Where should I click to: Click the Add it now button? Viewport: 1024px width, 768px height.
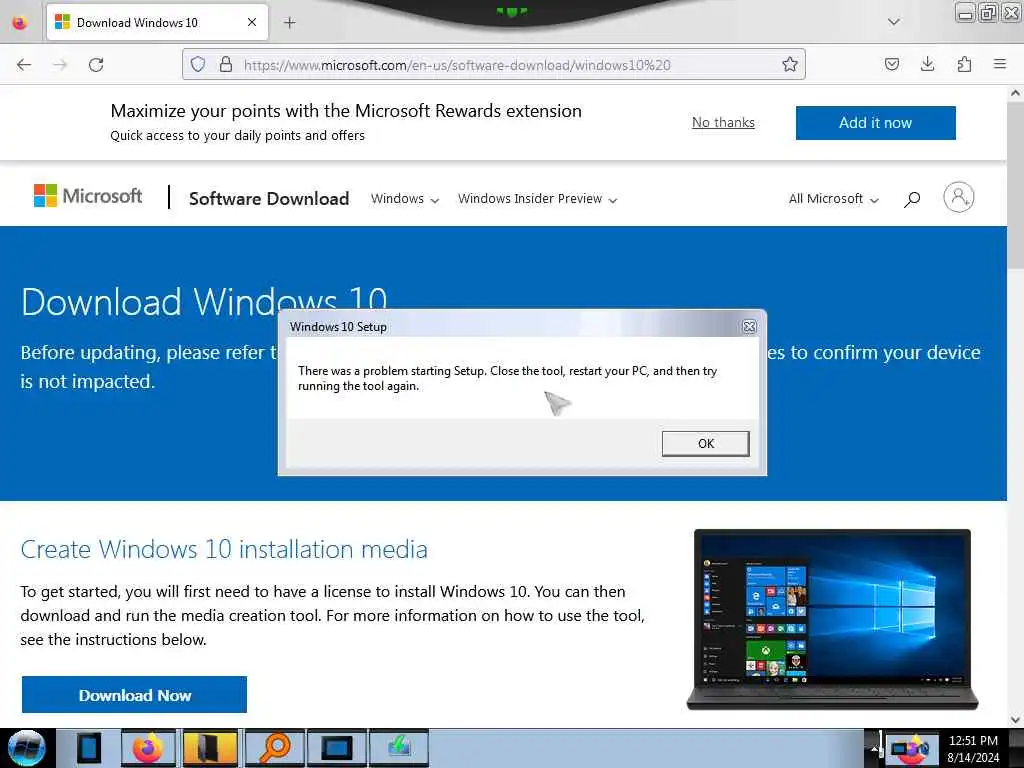point(875,123)
